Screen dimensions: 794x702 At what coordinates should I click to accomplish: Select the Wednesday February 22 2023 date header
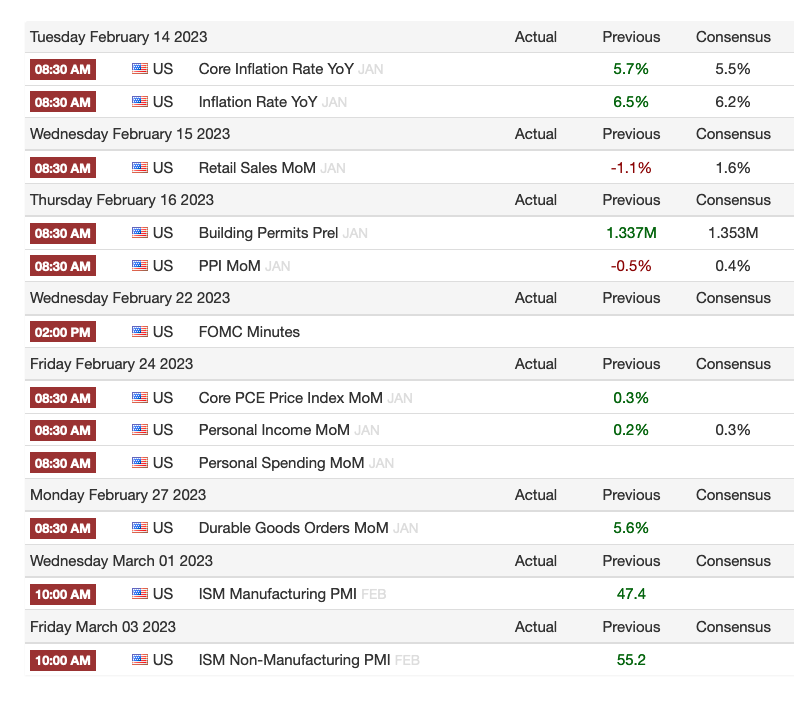[130, 298]
